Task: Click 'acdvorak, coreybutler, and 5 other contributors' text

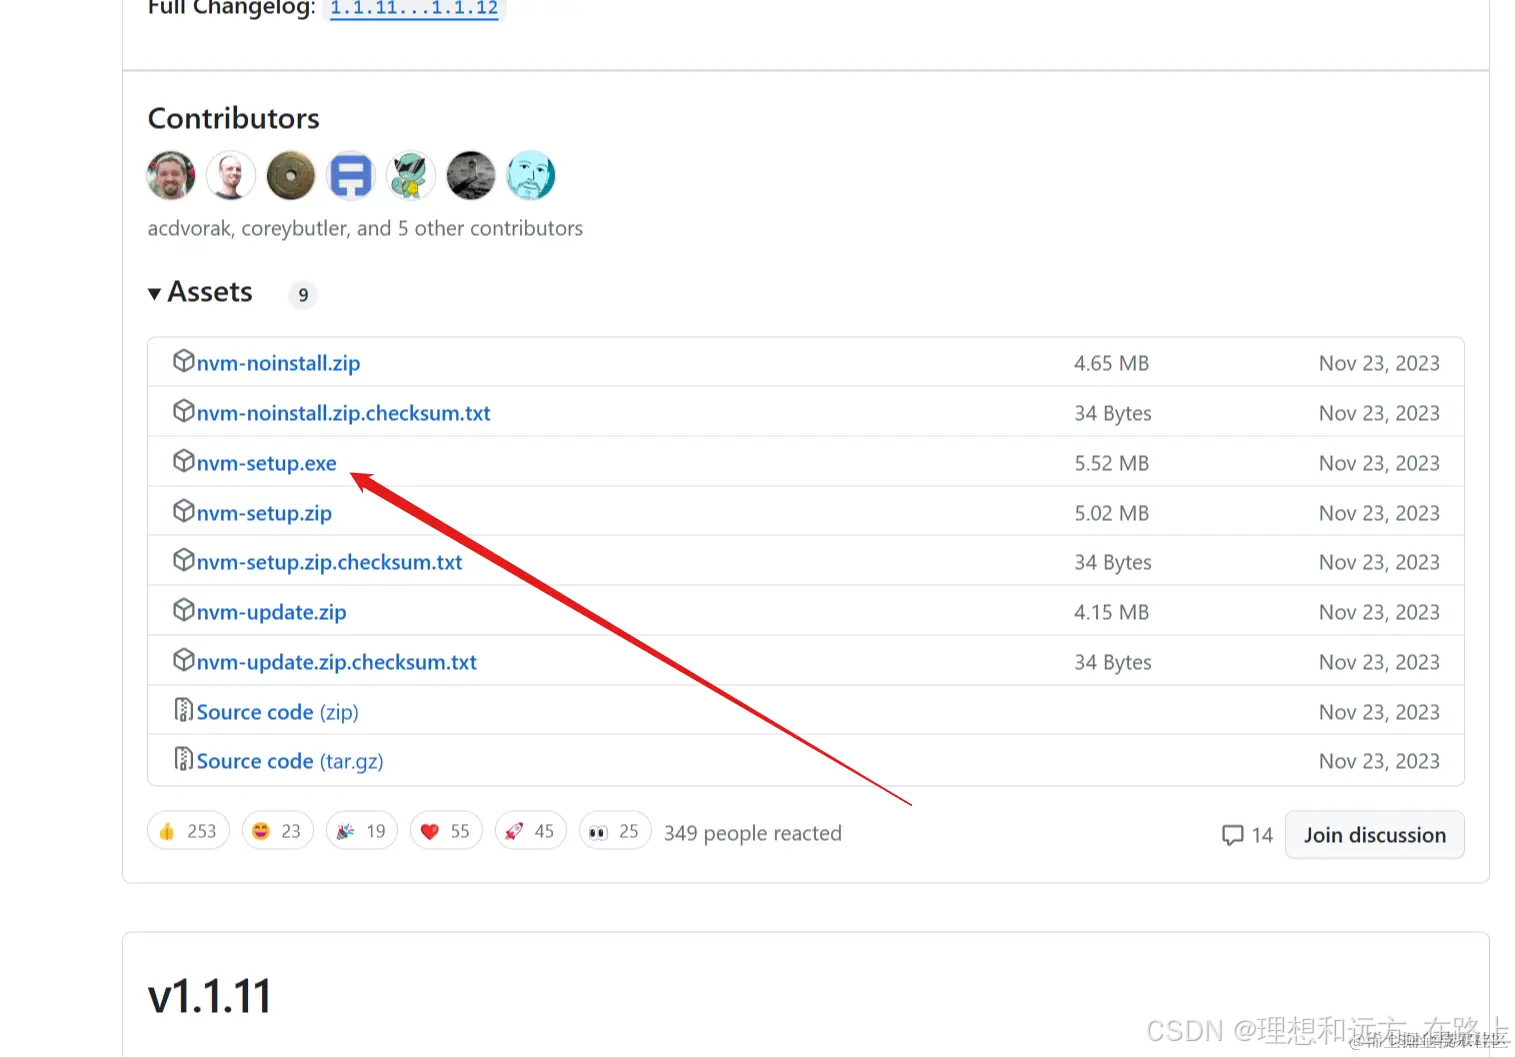Action: (365, 228)
